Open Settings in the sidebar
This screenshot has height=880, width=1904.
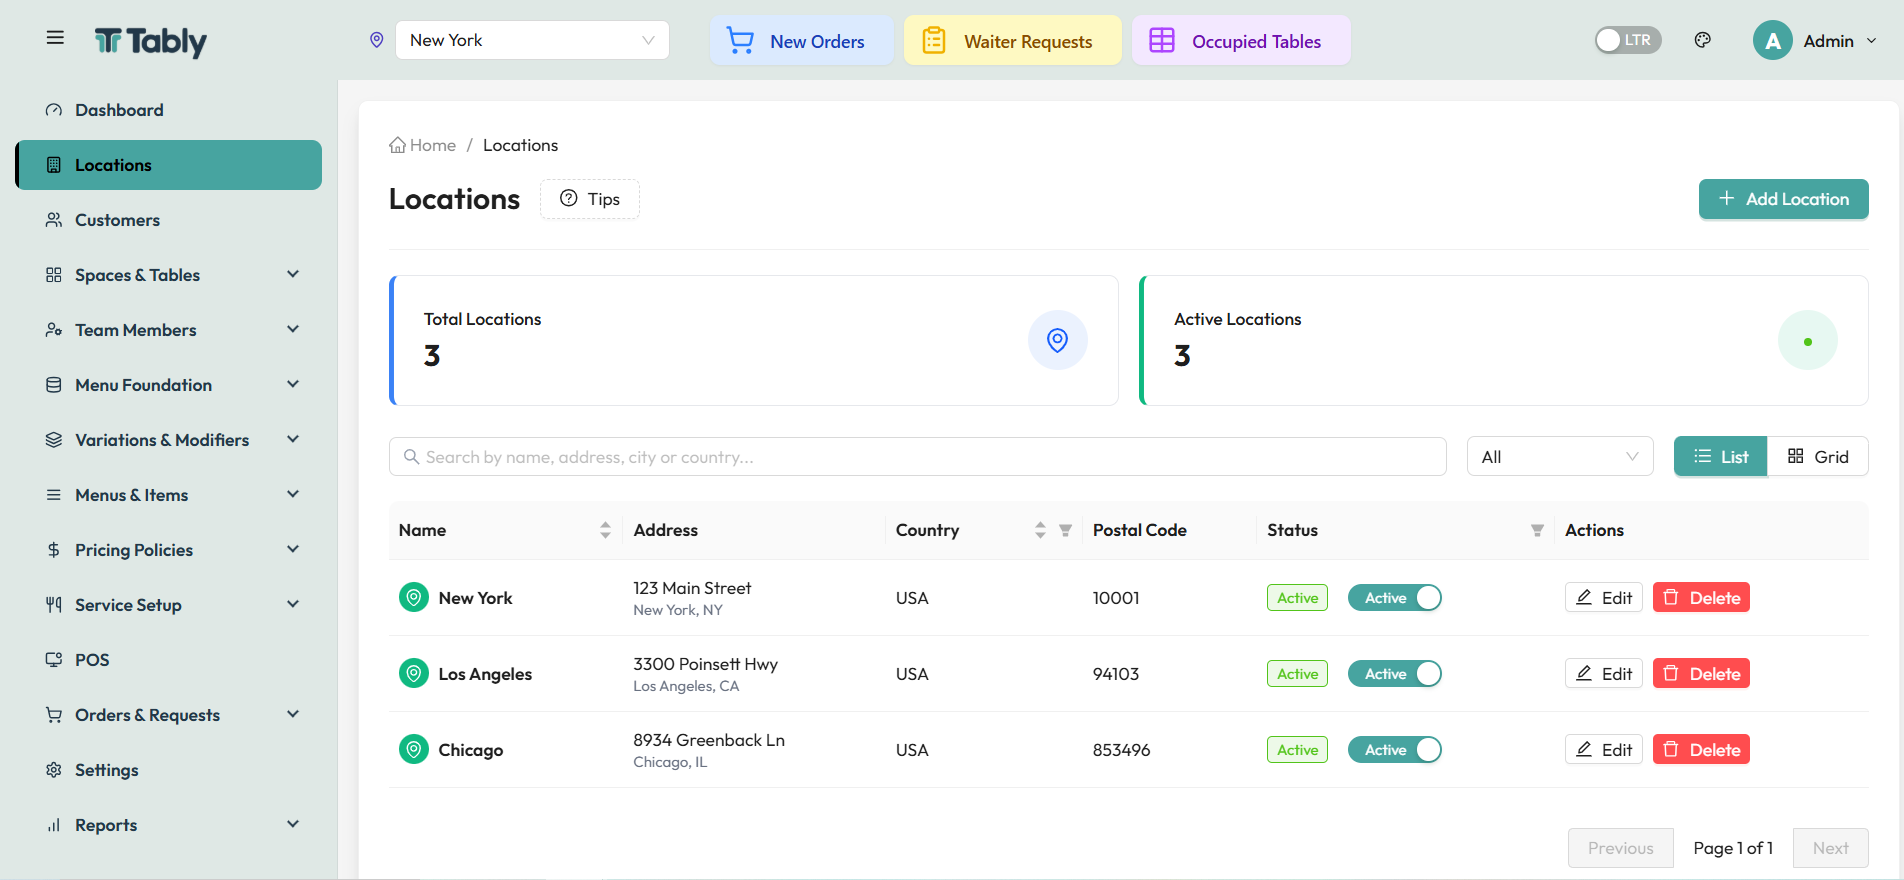168,770
